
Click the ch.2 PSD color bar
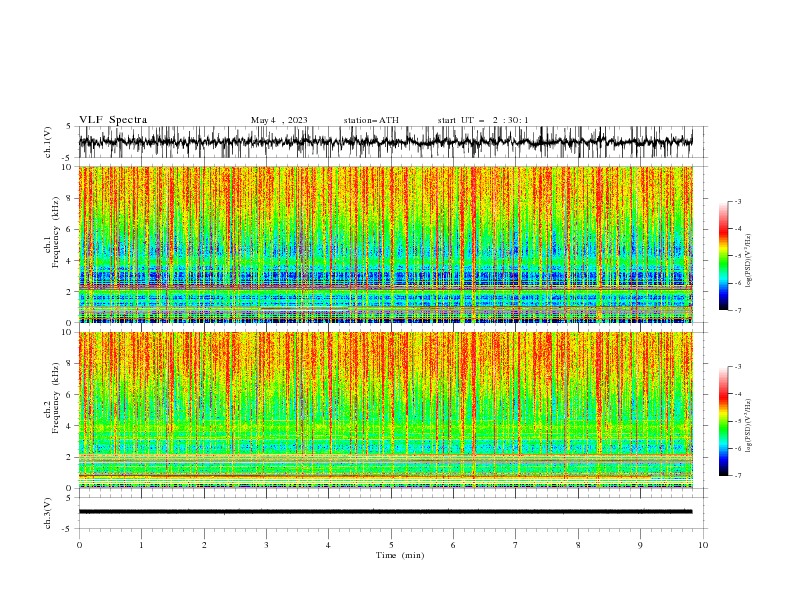723,421
